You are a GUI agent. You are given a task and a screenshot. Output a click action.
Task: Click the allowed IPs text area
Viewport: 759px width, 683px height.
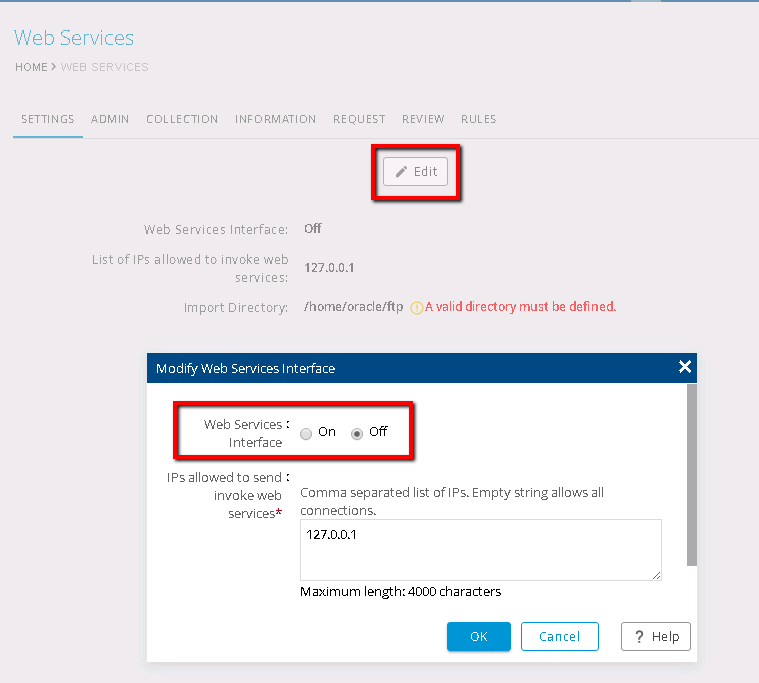click(x=480, y=548)
